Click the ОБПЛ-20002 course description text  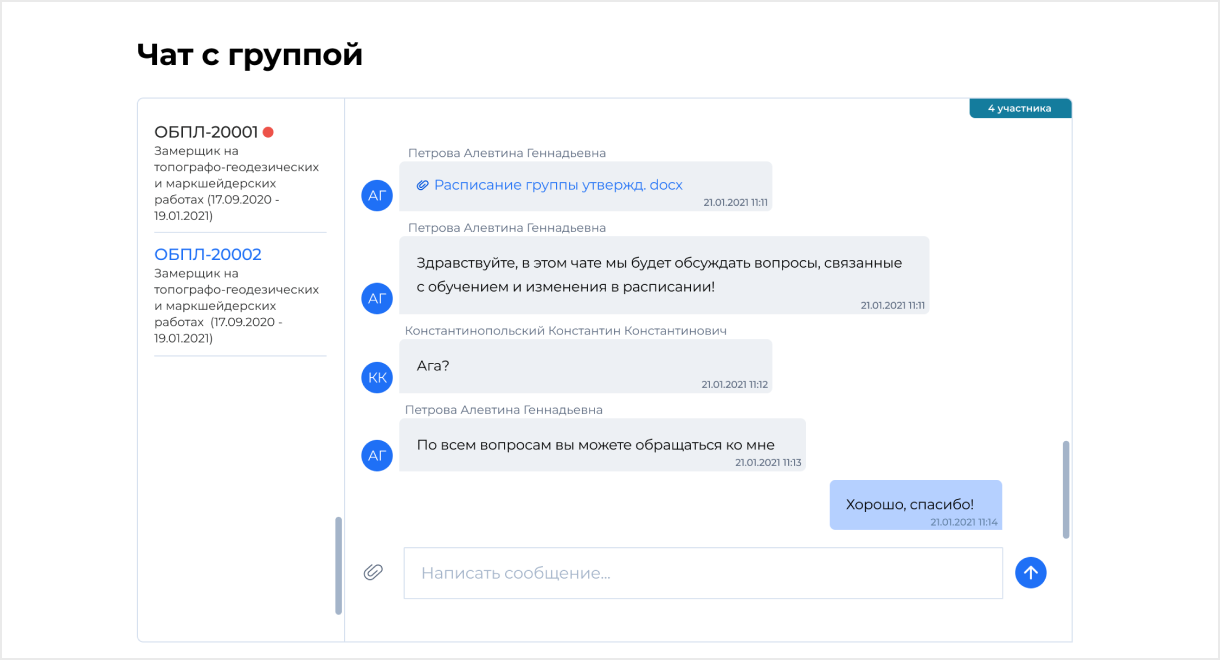pos(237,305)
